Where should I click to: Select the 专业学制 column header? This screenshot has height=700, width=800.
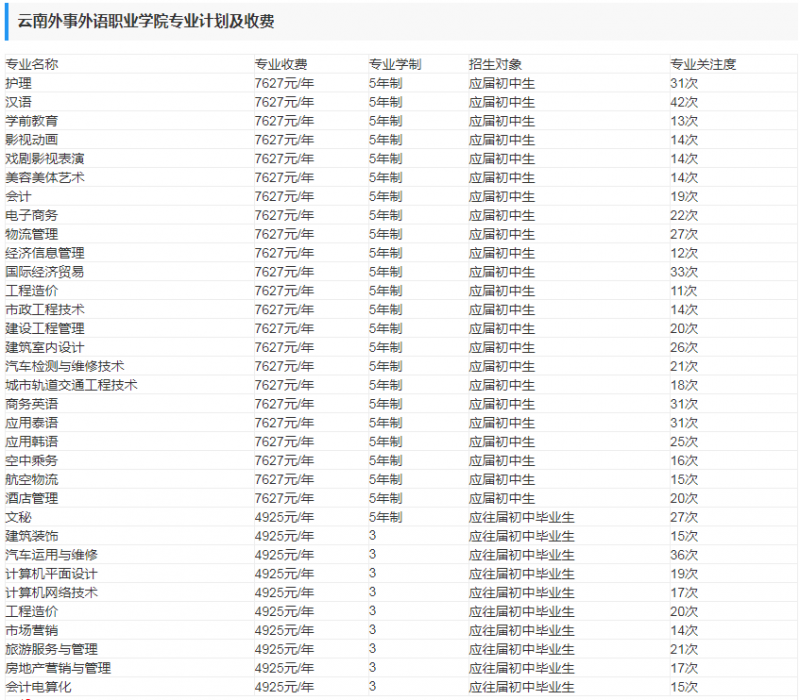(x=395, y=64)
